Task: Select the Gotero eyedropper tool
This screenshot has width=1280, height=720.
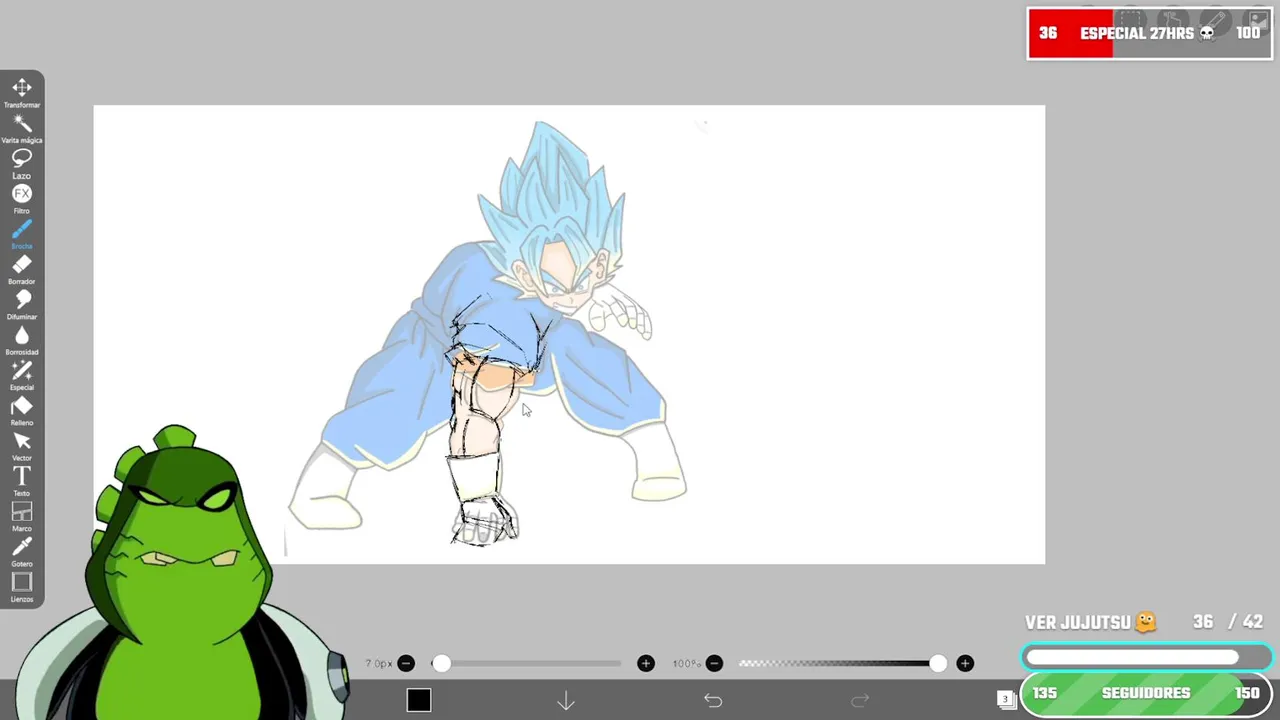Action: (x=22, y=552)
